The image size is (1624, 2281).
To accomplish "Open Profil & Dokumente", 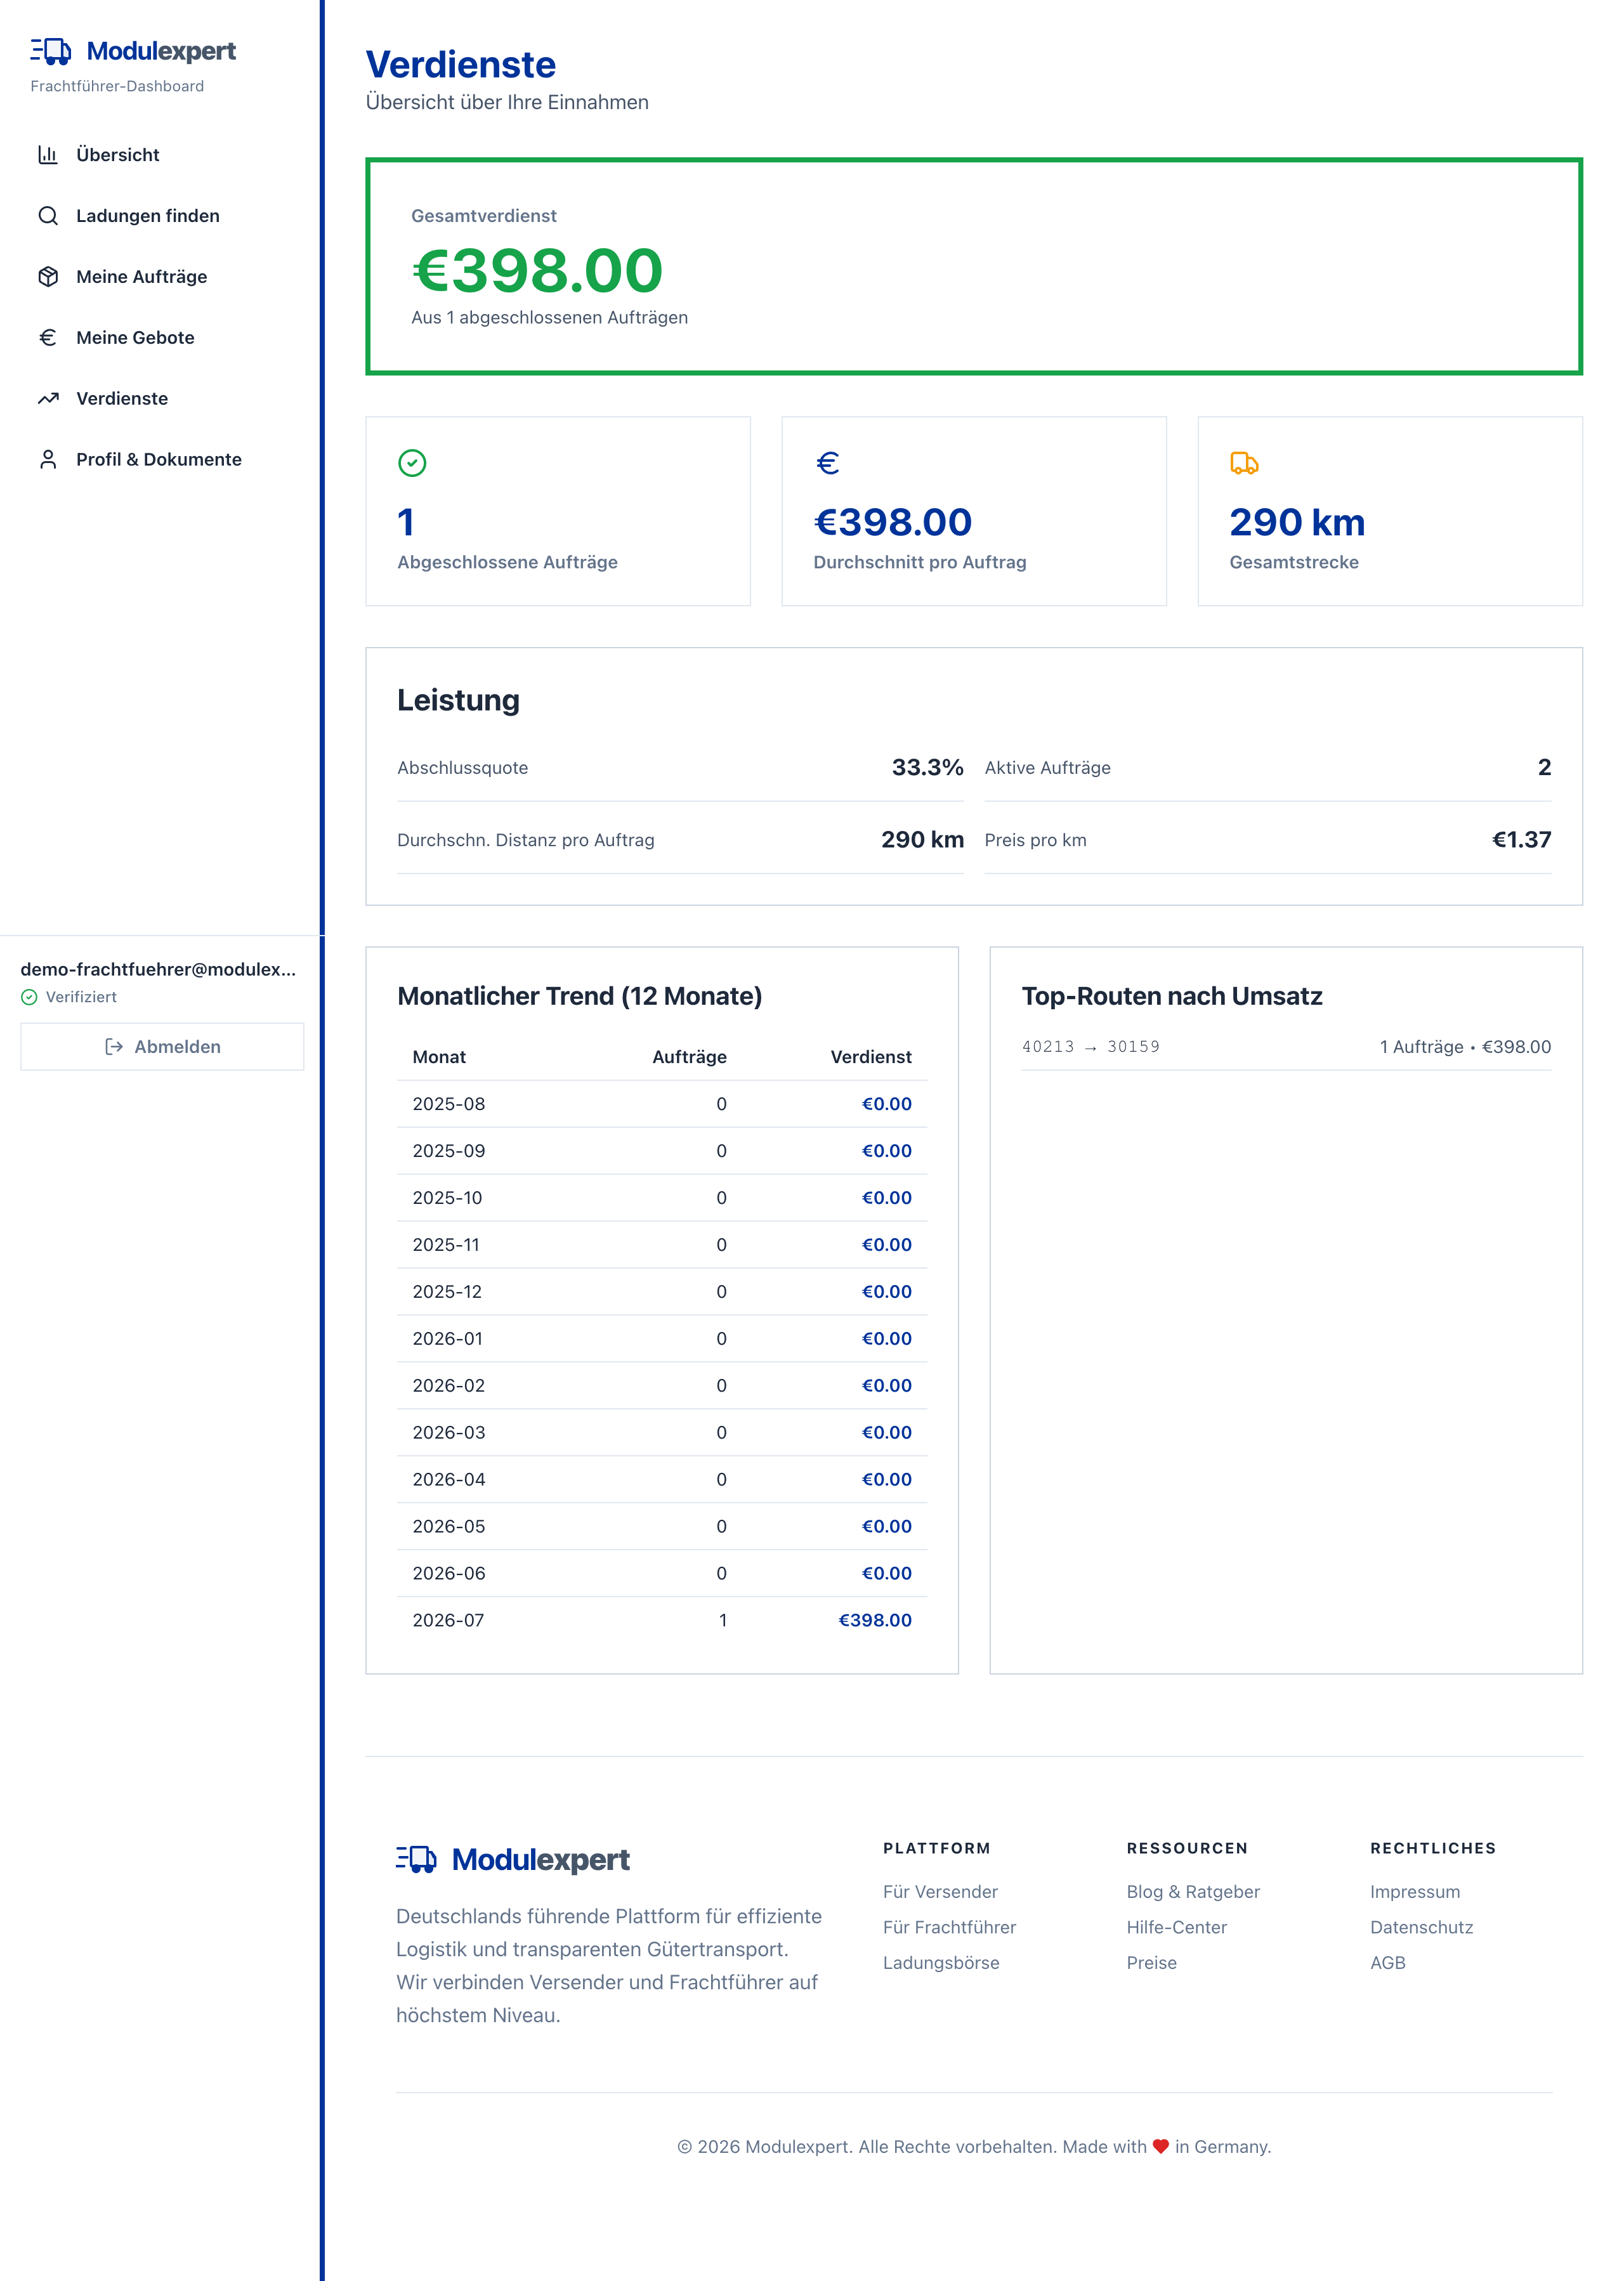I will 162,460.
